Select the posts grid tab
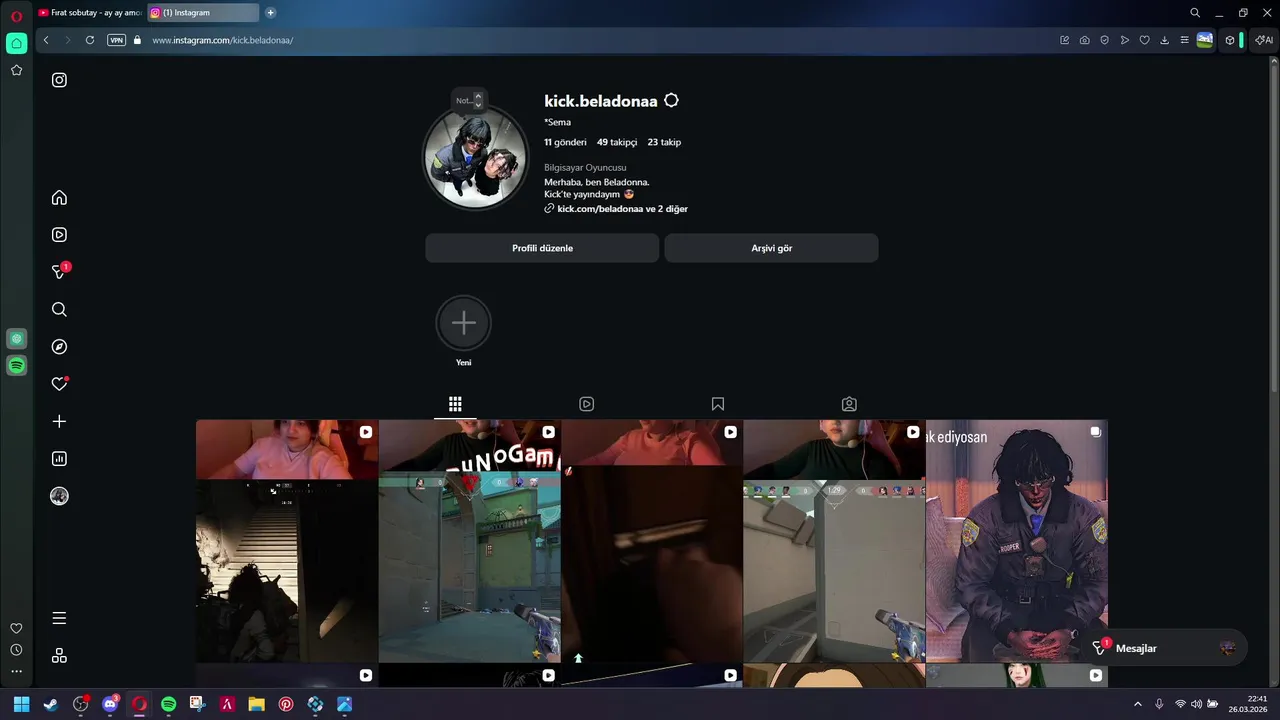This screenshot has width=1280, height=720. 455,404
